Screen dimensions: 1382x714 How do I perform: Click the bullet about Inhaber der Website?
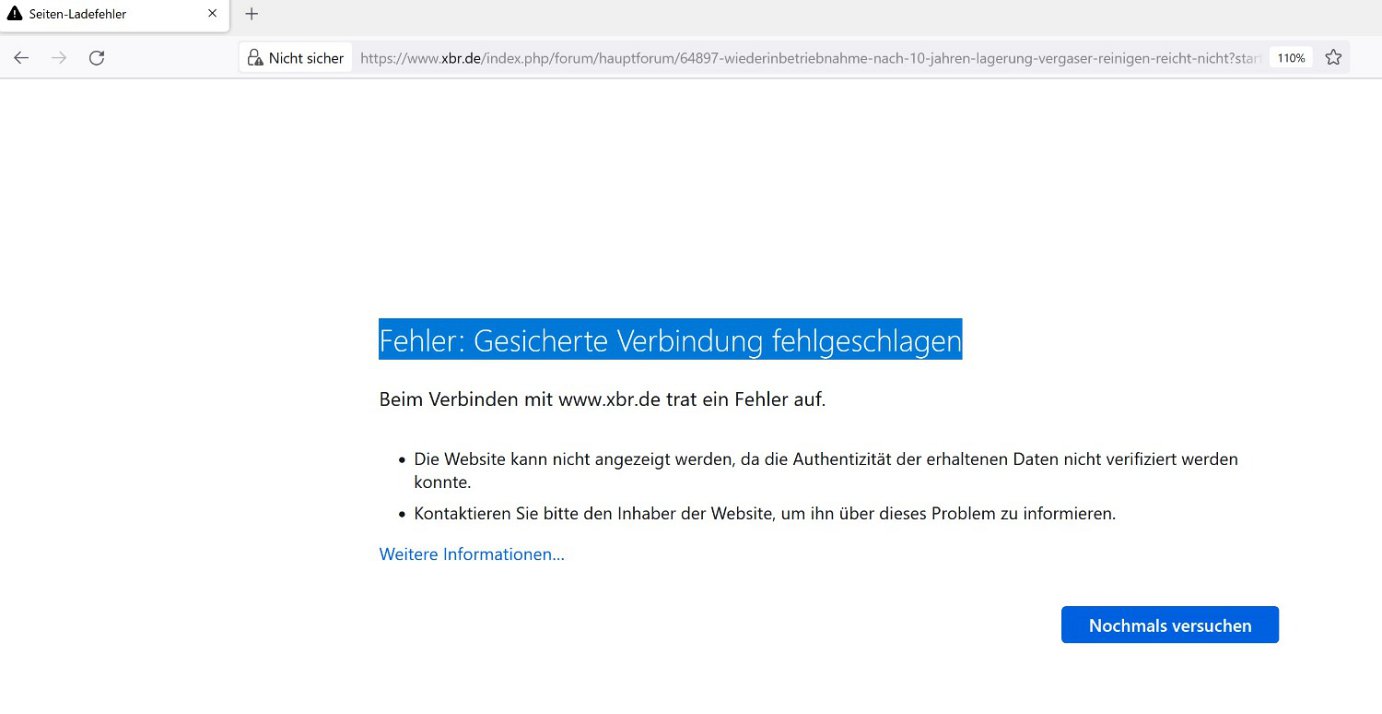pyautogui.click(x=763, y=513)
